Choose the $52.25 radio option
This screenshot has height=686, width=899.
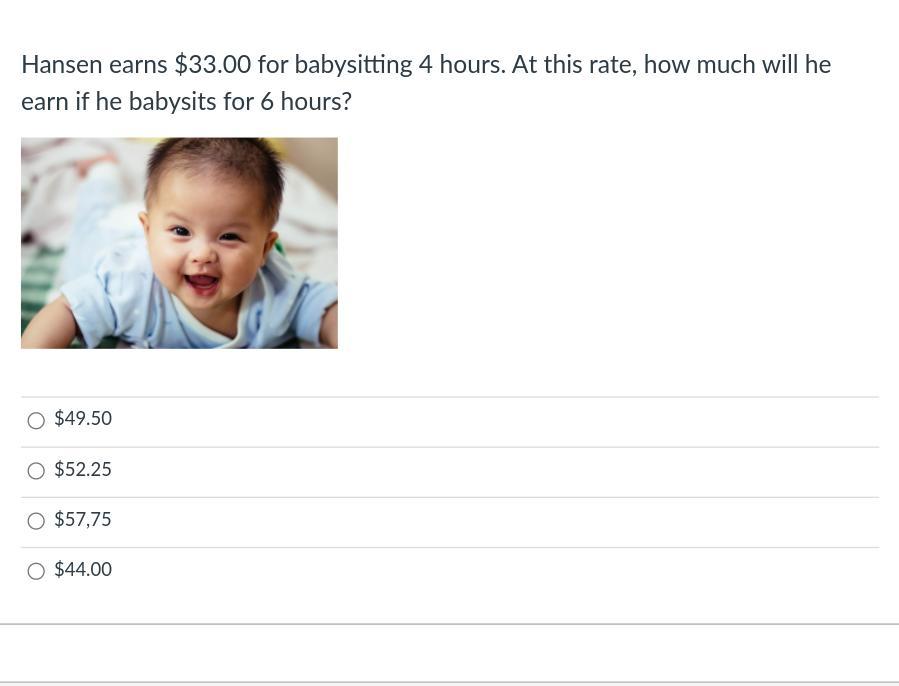point(36,471)
